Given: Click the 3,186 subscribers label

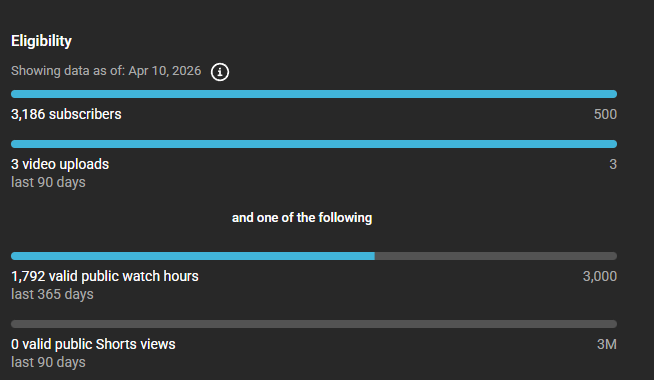Looking at the screenshot, I should point(66,114).
